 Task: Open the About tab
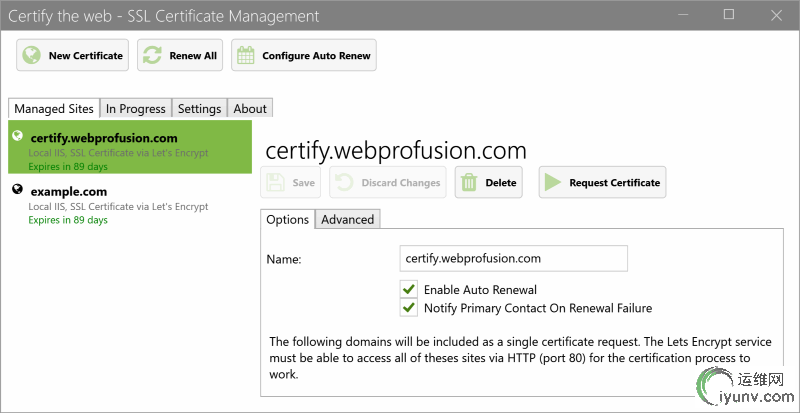(250, 109)
